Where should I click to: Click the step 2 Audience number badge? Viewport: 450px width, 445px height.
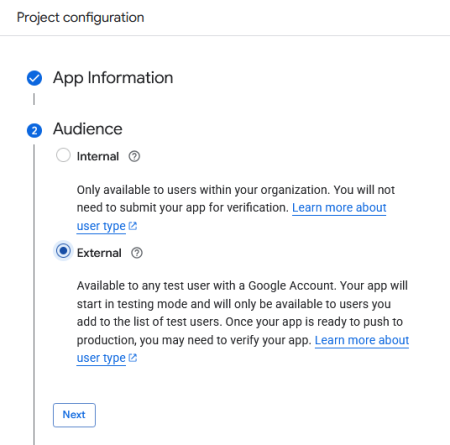tap(34, 130)
